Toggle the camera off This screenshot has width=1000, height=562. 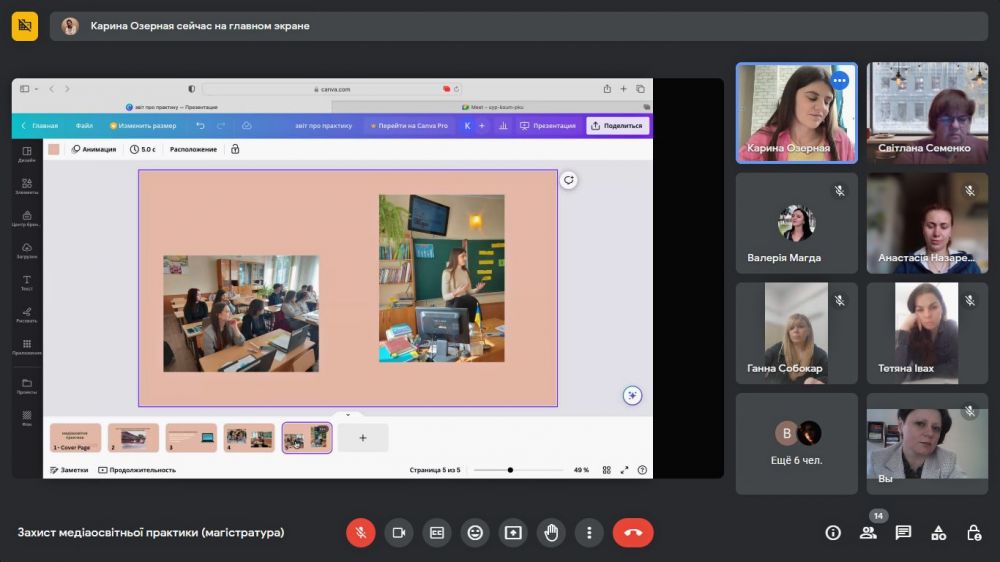click(x=399, y=533)
